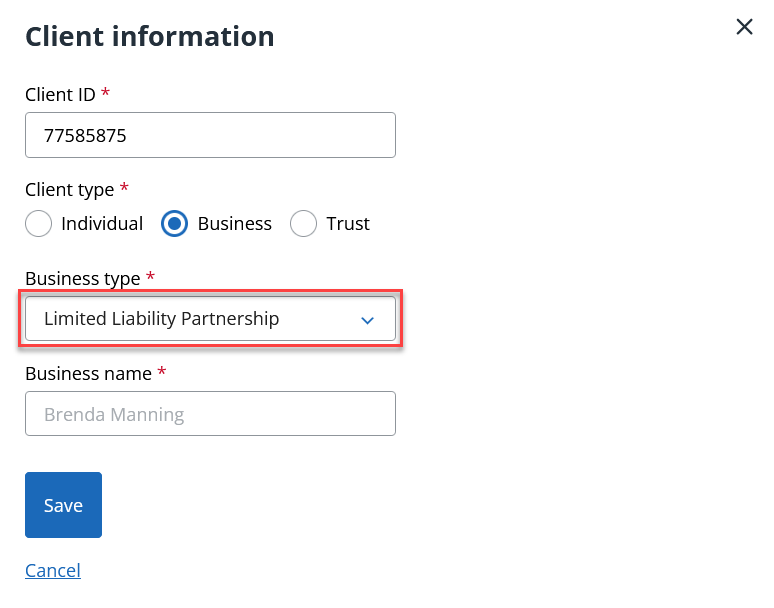The image size is (774, 608).
Task: Click the 77585875 value in Client ID
Action: 85,135
